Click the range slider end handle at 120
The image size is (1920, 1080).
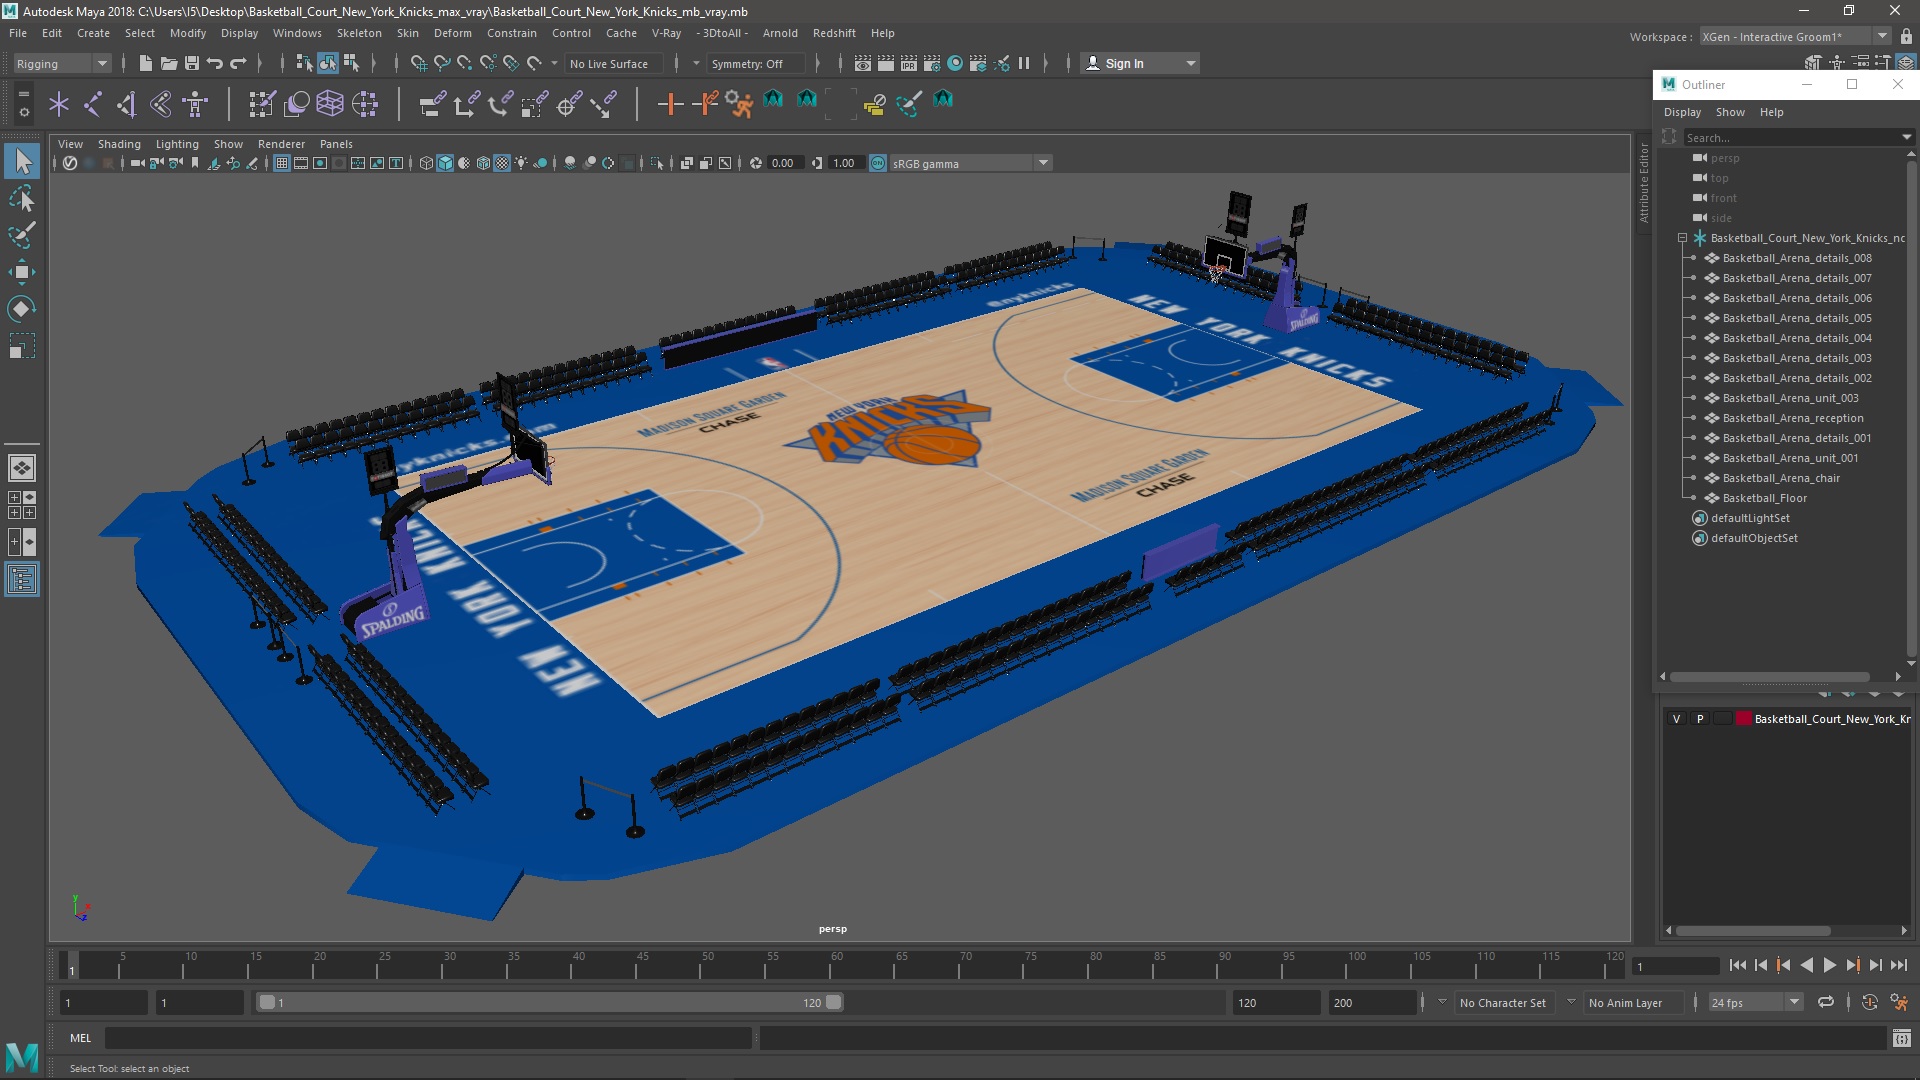[834, 1002]
